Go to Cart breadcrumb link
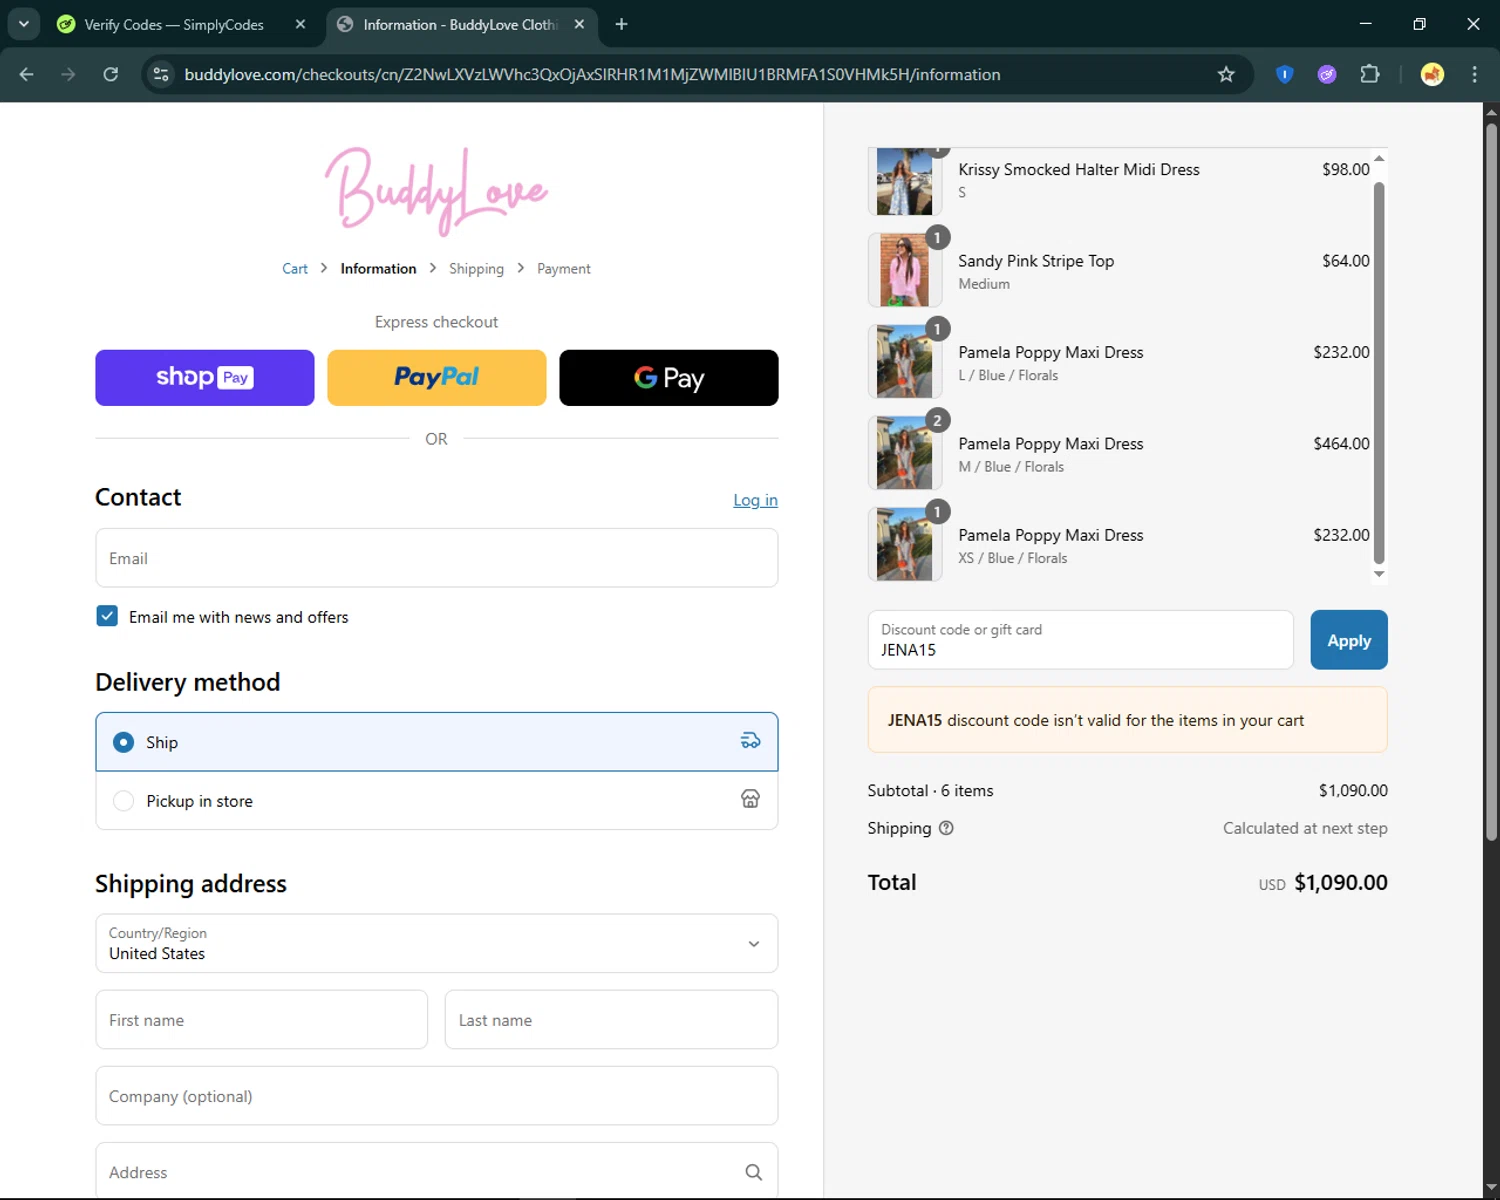This screenshot has height=1200, width=1500. (x=295, y=268)
